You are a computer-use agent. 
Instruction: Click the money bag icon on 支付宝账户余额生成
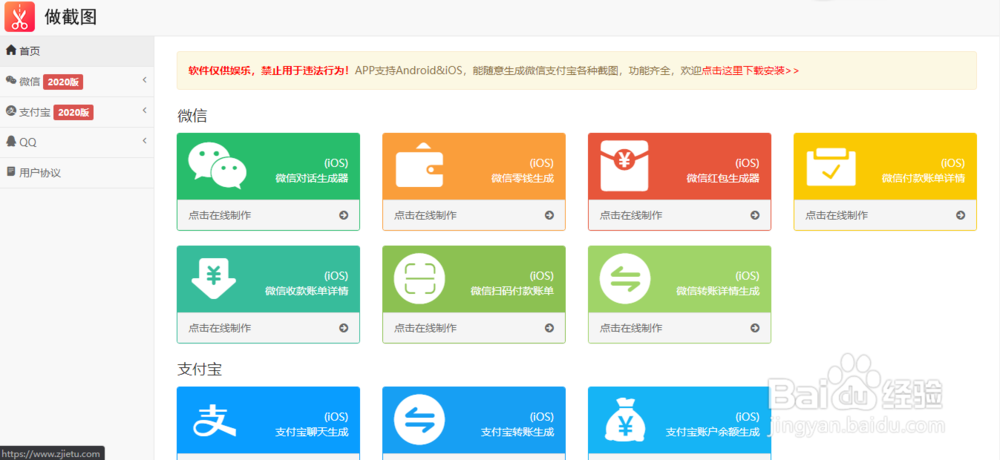(625, 420)
